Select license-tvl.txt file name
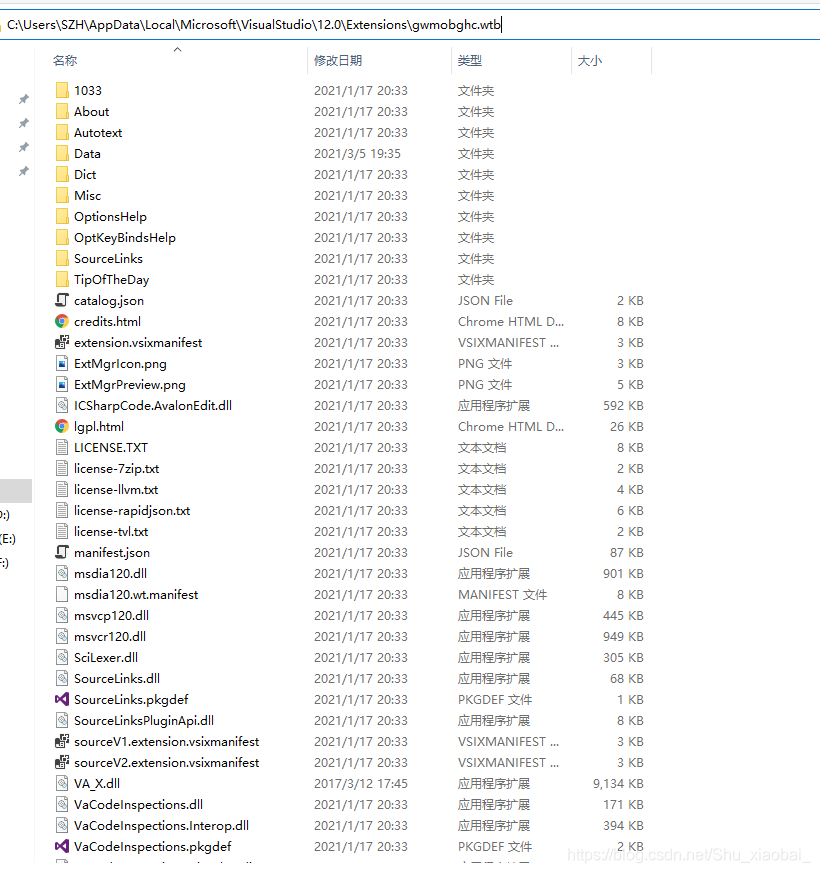 [x=111, y=532]
